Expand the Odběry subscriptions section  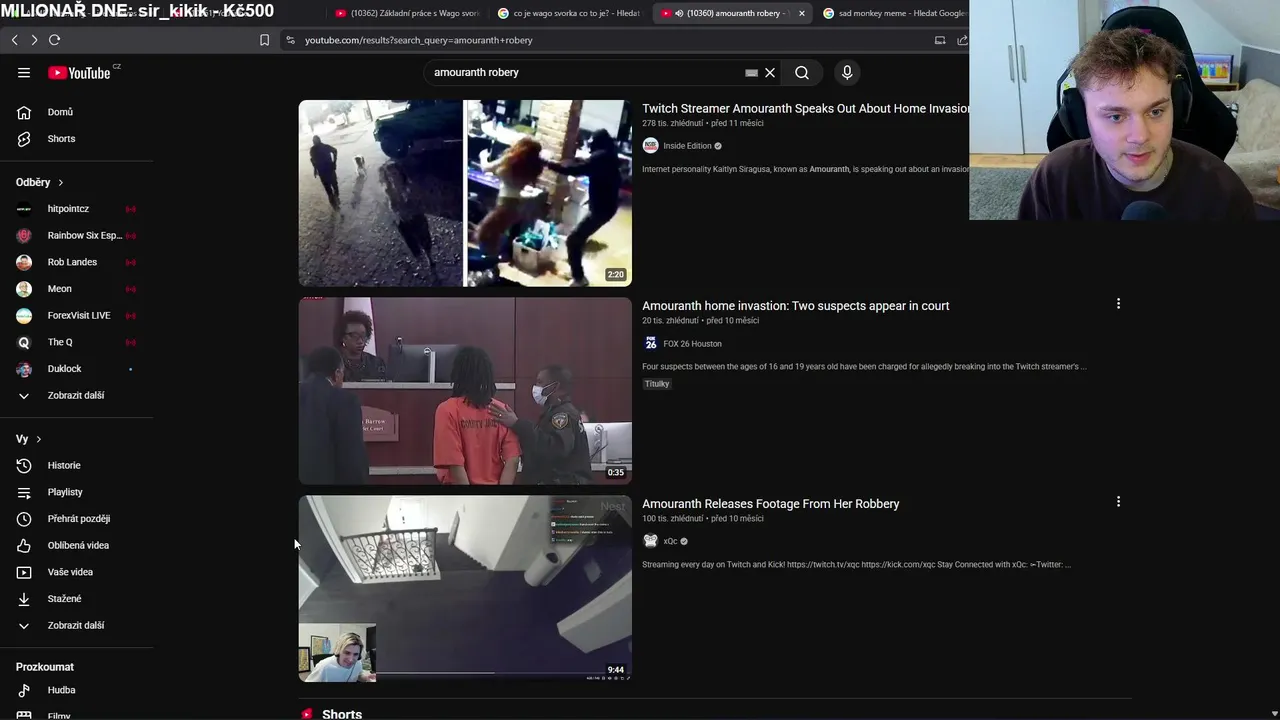(40, 182)
